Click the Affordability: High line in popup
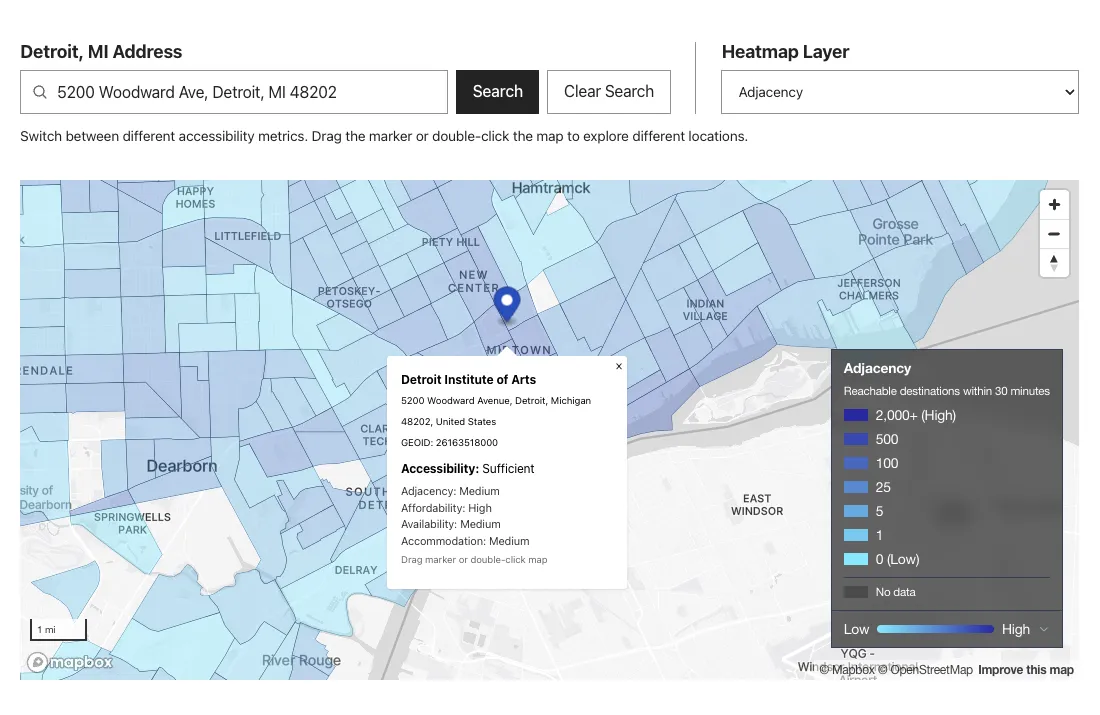Viewport: 1100px width, 715px height. (446, 508)
